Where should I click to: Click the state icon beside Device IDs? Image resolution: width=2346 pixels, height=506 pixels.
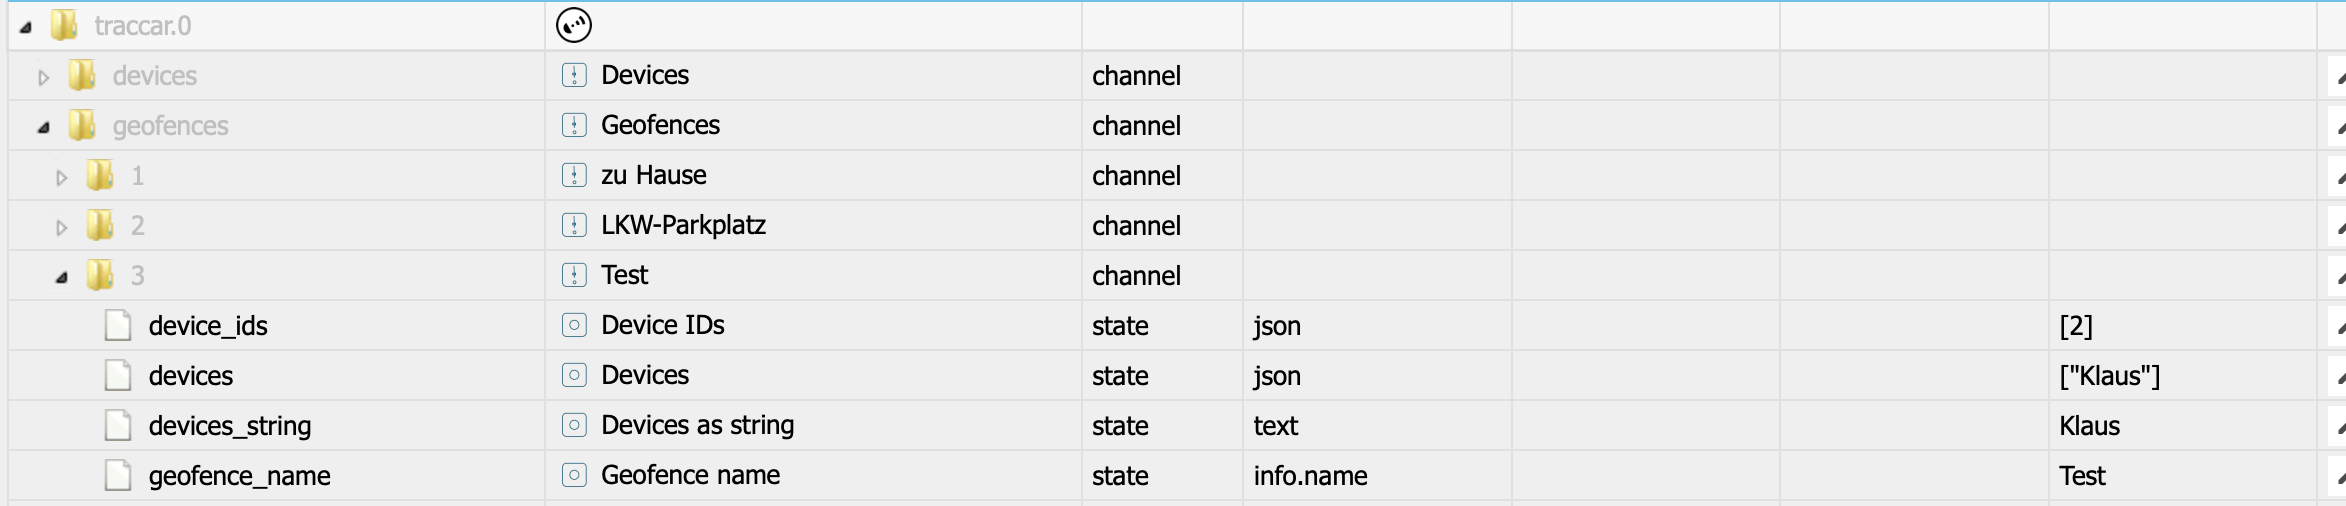click(x=574, y=325)
